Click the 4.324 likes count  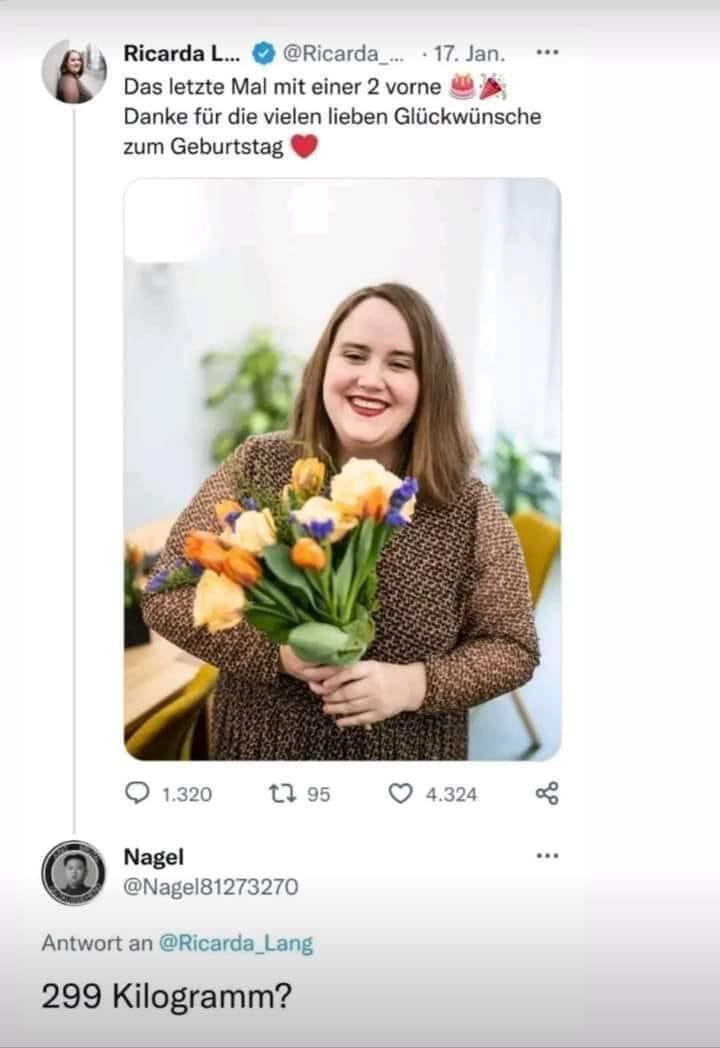coord(451,794)
